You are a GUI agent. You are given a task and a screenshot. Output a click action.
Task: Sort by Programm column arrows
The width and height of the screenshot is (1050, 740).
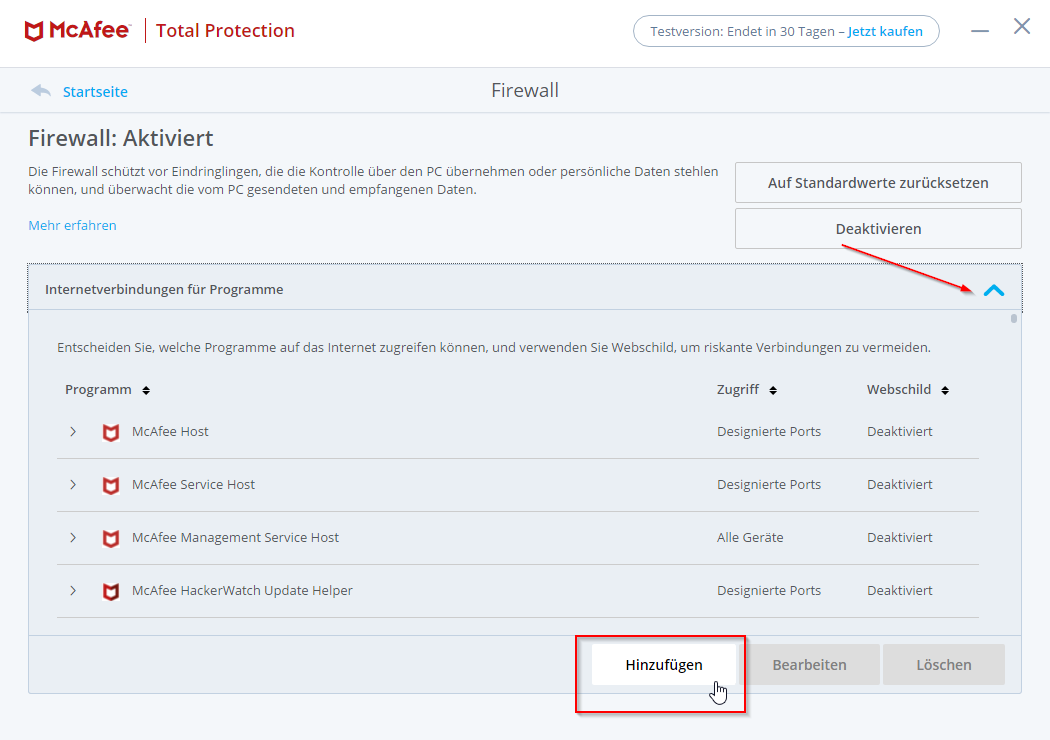(x=146, y=390)
